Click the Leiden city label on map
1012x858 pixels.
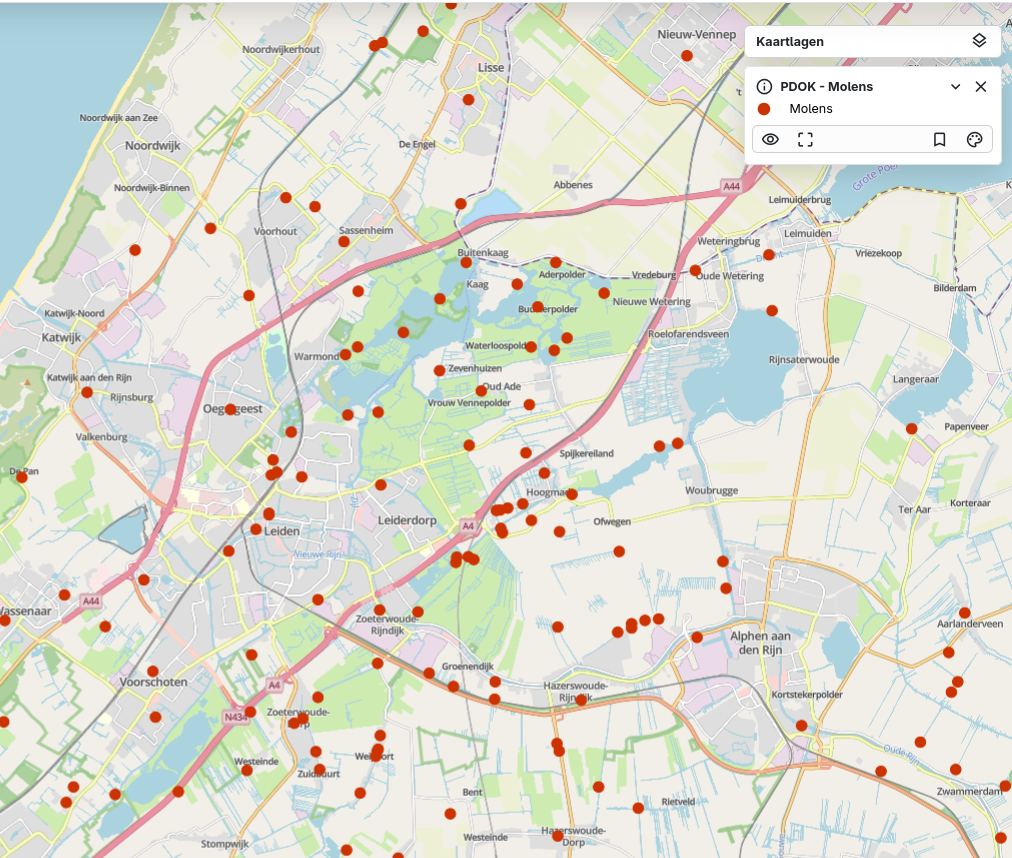[282, 531]
